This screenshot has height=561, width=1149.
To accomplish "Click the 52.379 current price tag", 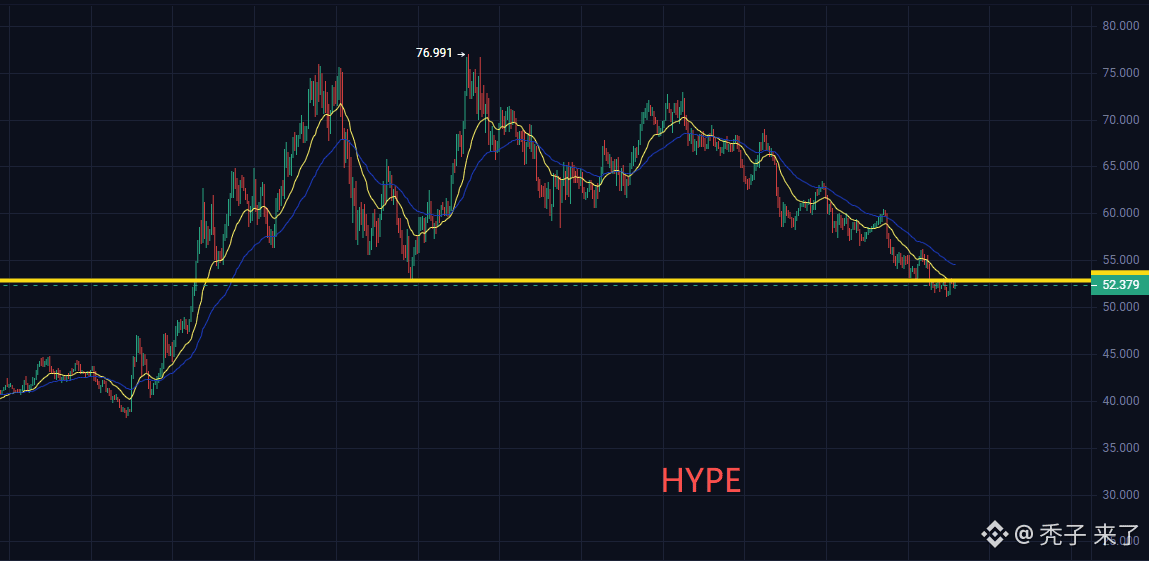I will [1120, 285].
